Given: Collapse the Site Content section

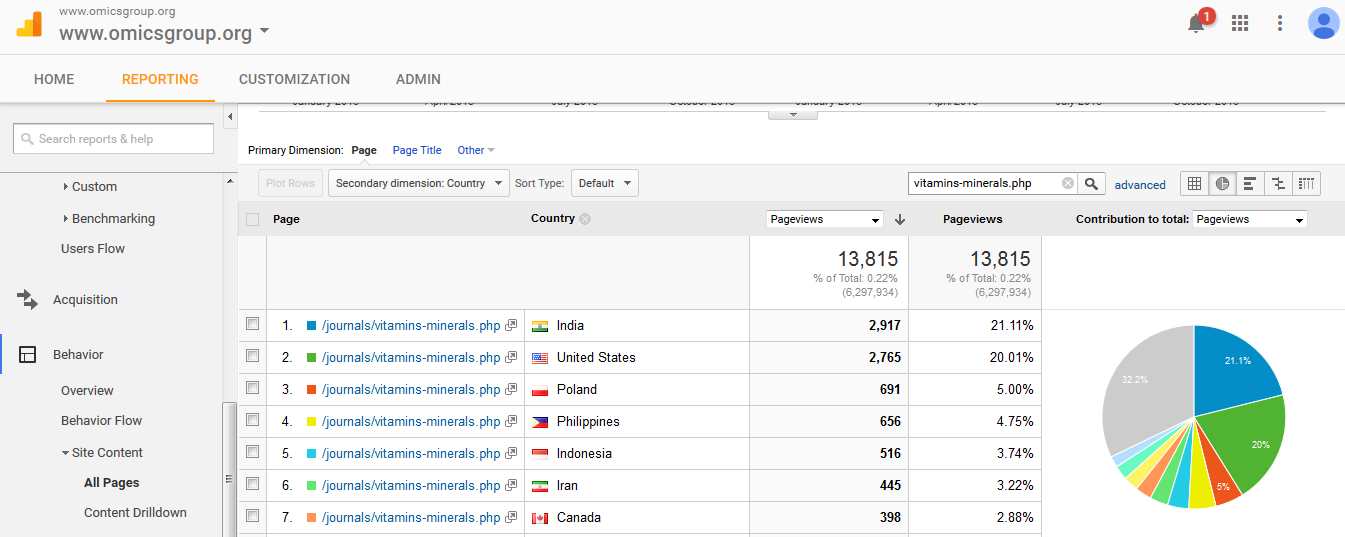Looking at the screenshot, I should point(101,452).
